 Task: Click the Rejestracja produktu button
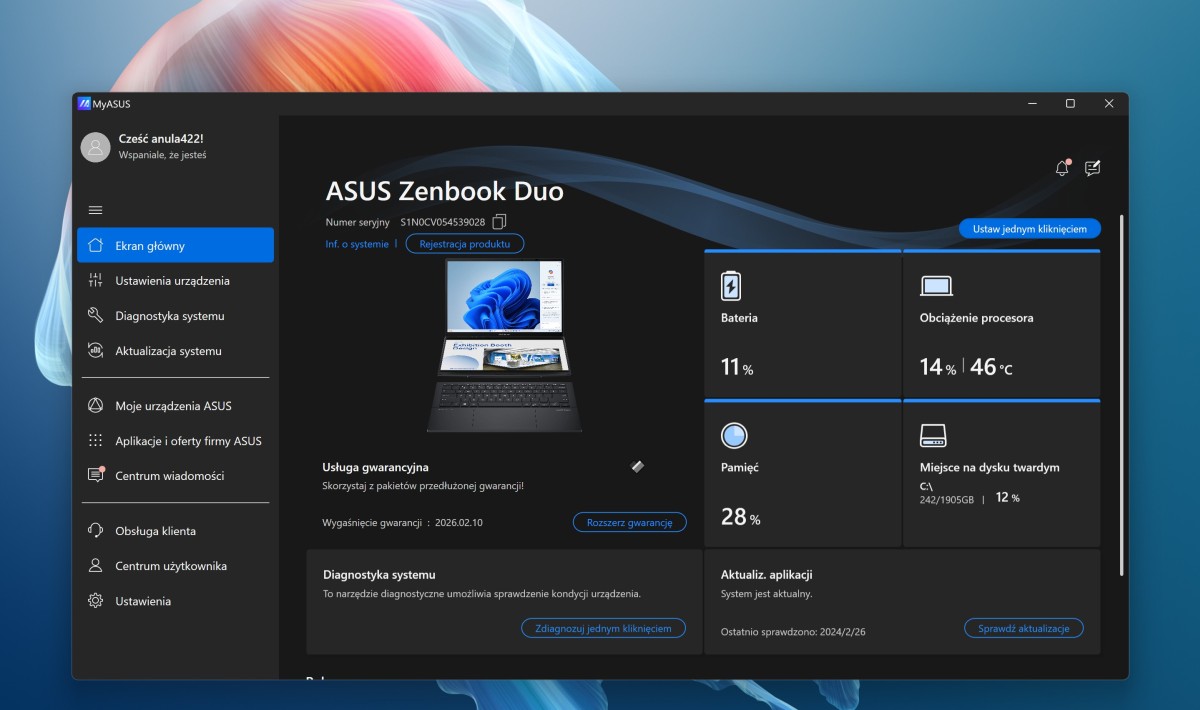point(465,244)
